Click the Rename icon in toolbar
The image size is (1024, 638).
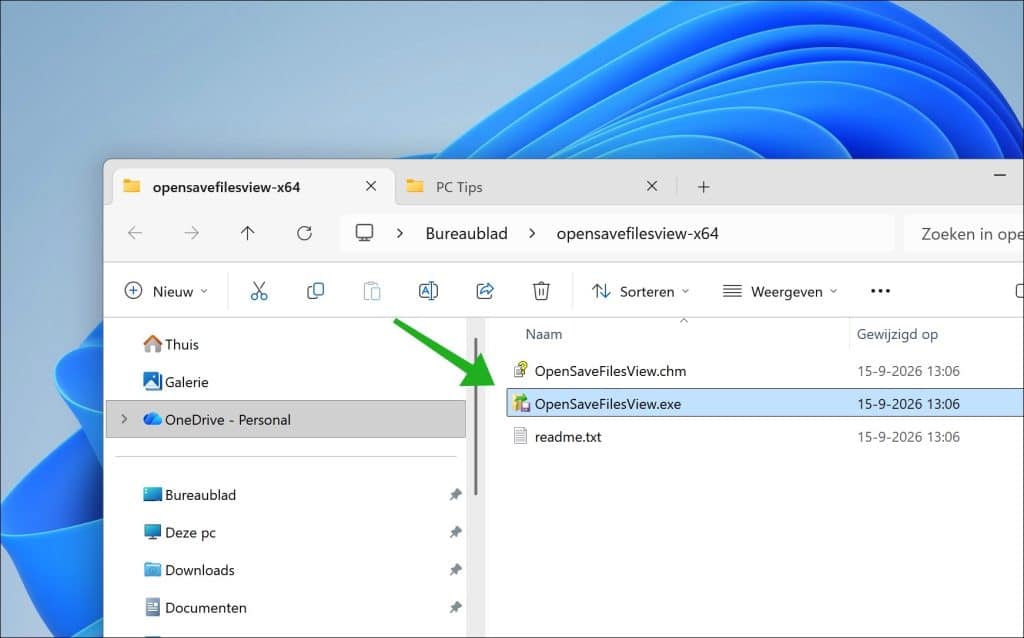(x=428, y=291)
